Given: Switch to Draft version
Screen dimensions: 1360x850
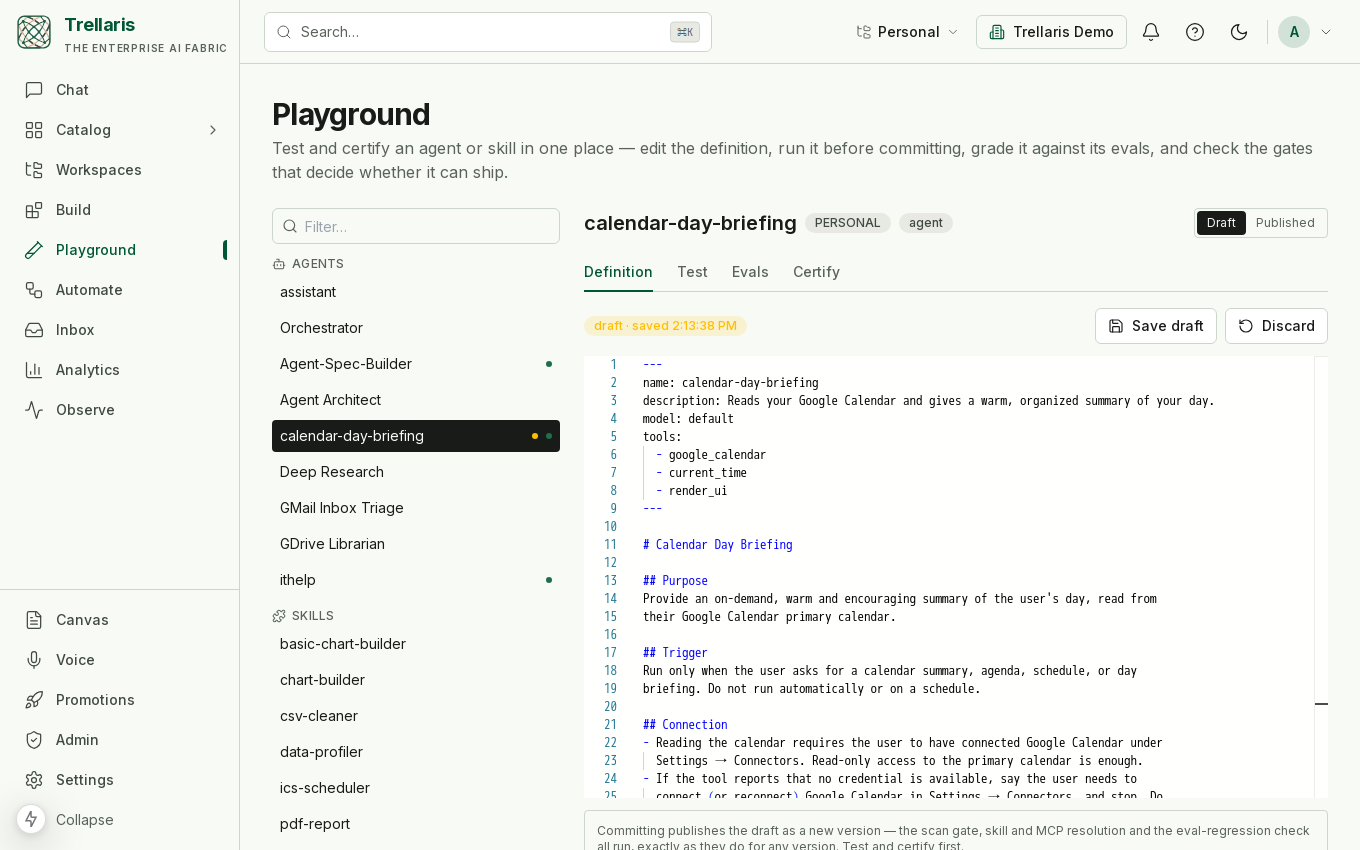Looking at the screenshot, I should pyautogui.click(x=1221, y=223).
